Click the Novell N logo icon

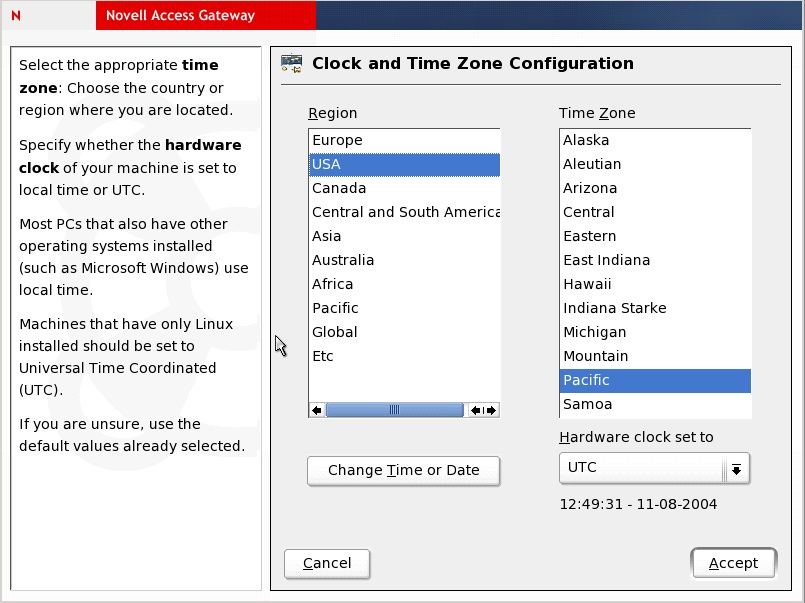click(16, 15)
